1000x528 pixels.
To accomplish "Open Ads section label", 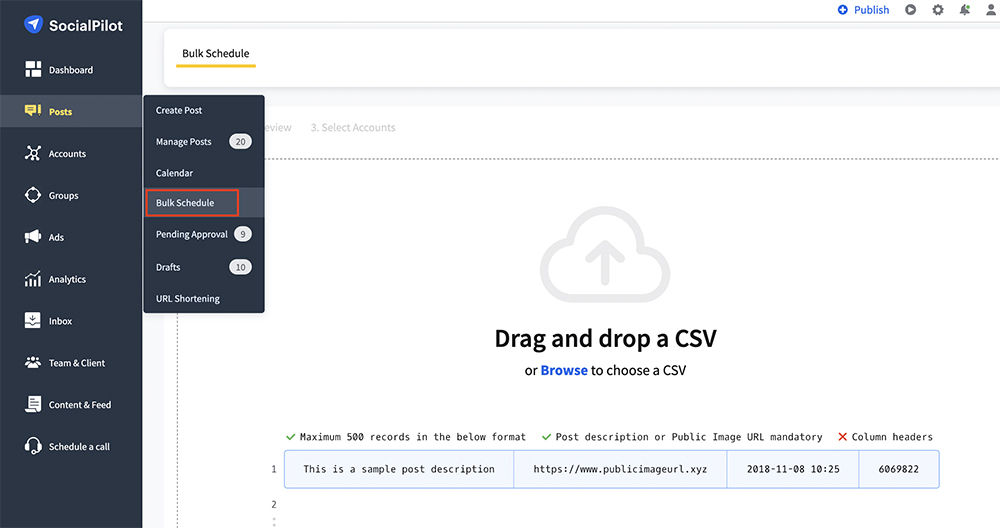I will click(56, 237).
